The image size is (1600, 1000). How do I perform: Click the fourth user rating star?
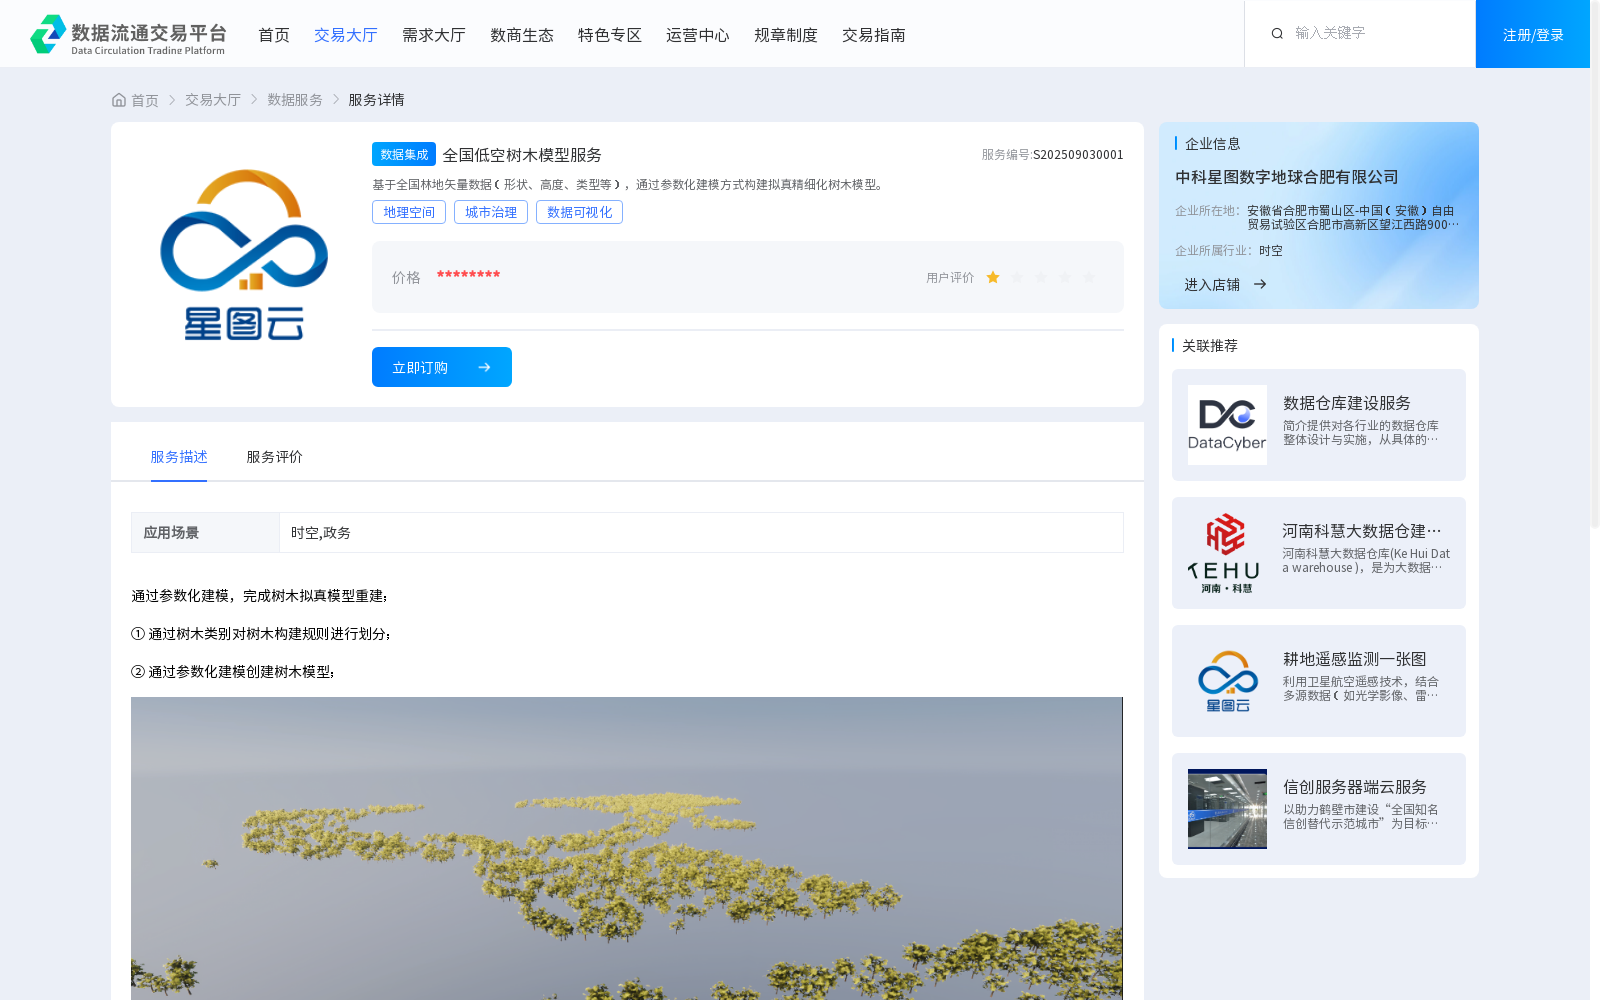pyautogui.click(x=1065, y=277)
